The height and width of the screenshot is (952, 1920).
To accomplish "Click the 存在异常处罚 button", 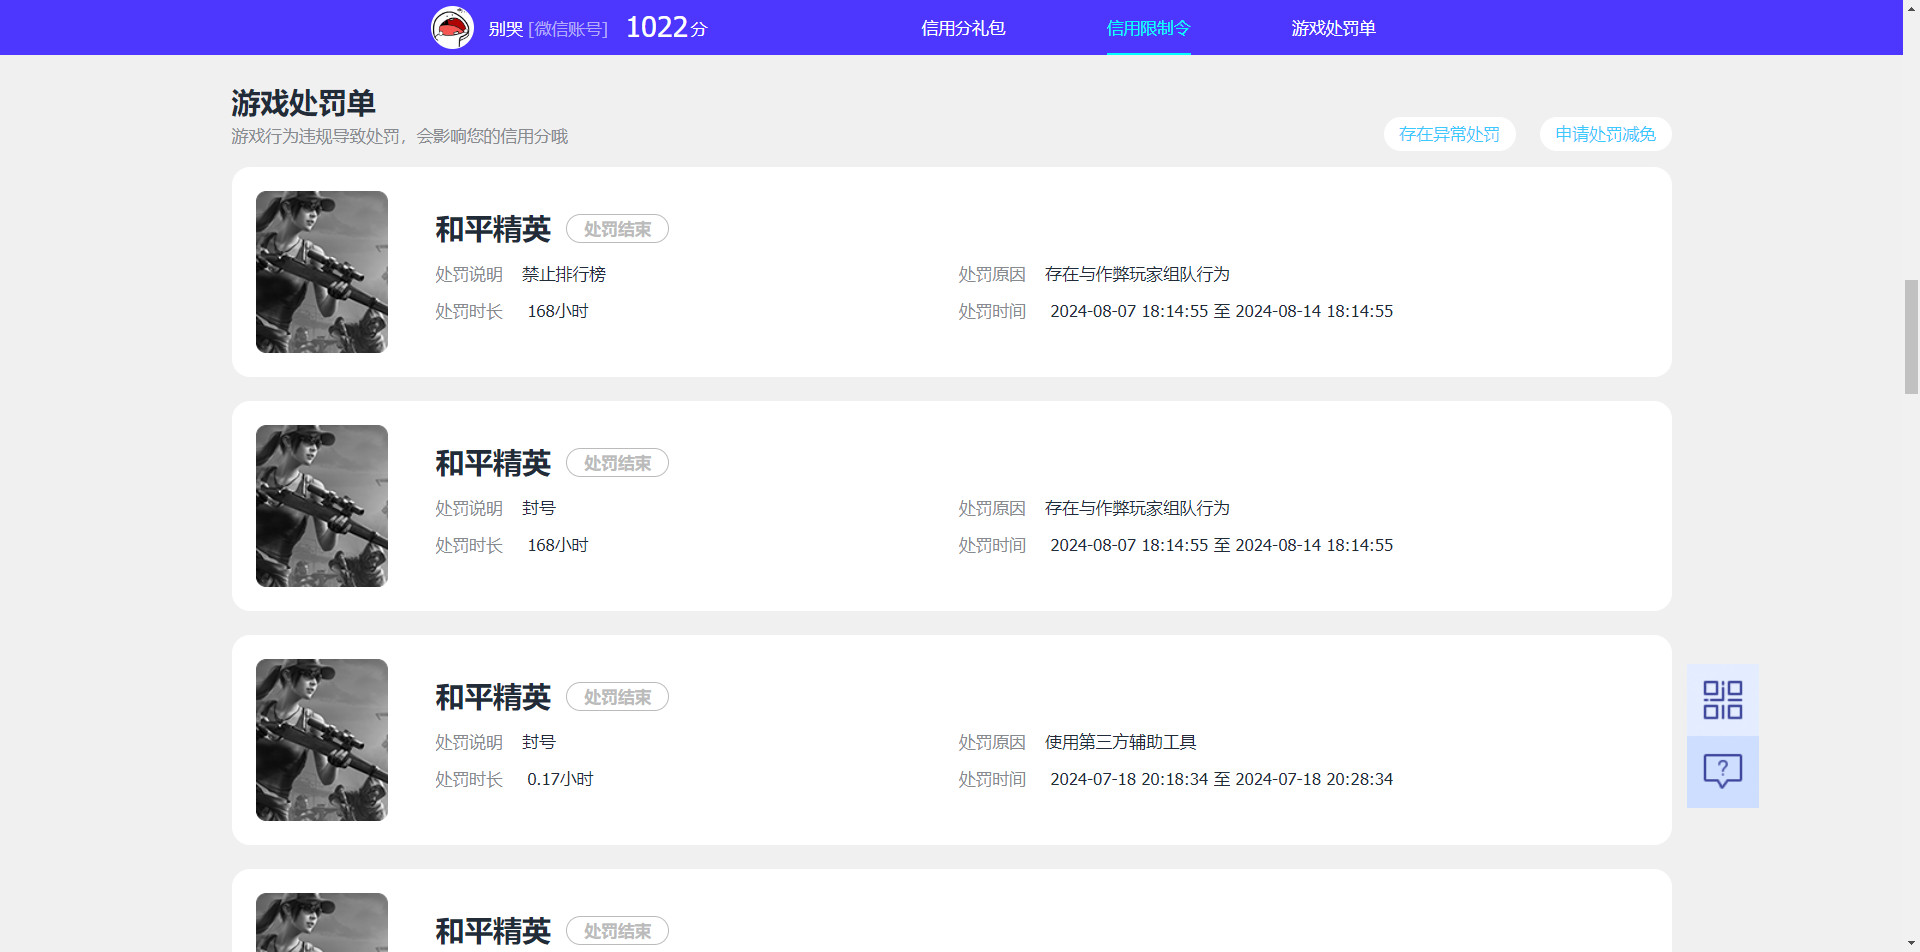I will (x=1449, y=134).
